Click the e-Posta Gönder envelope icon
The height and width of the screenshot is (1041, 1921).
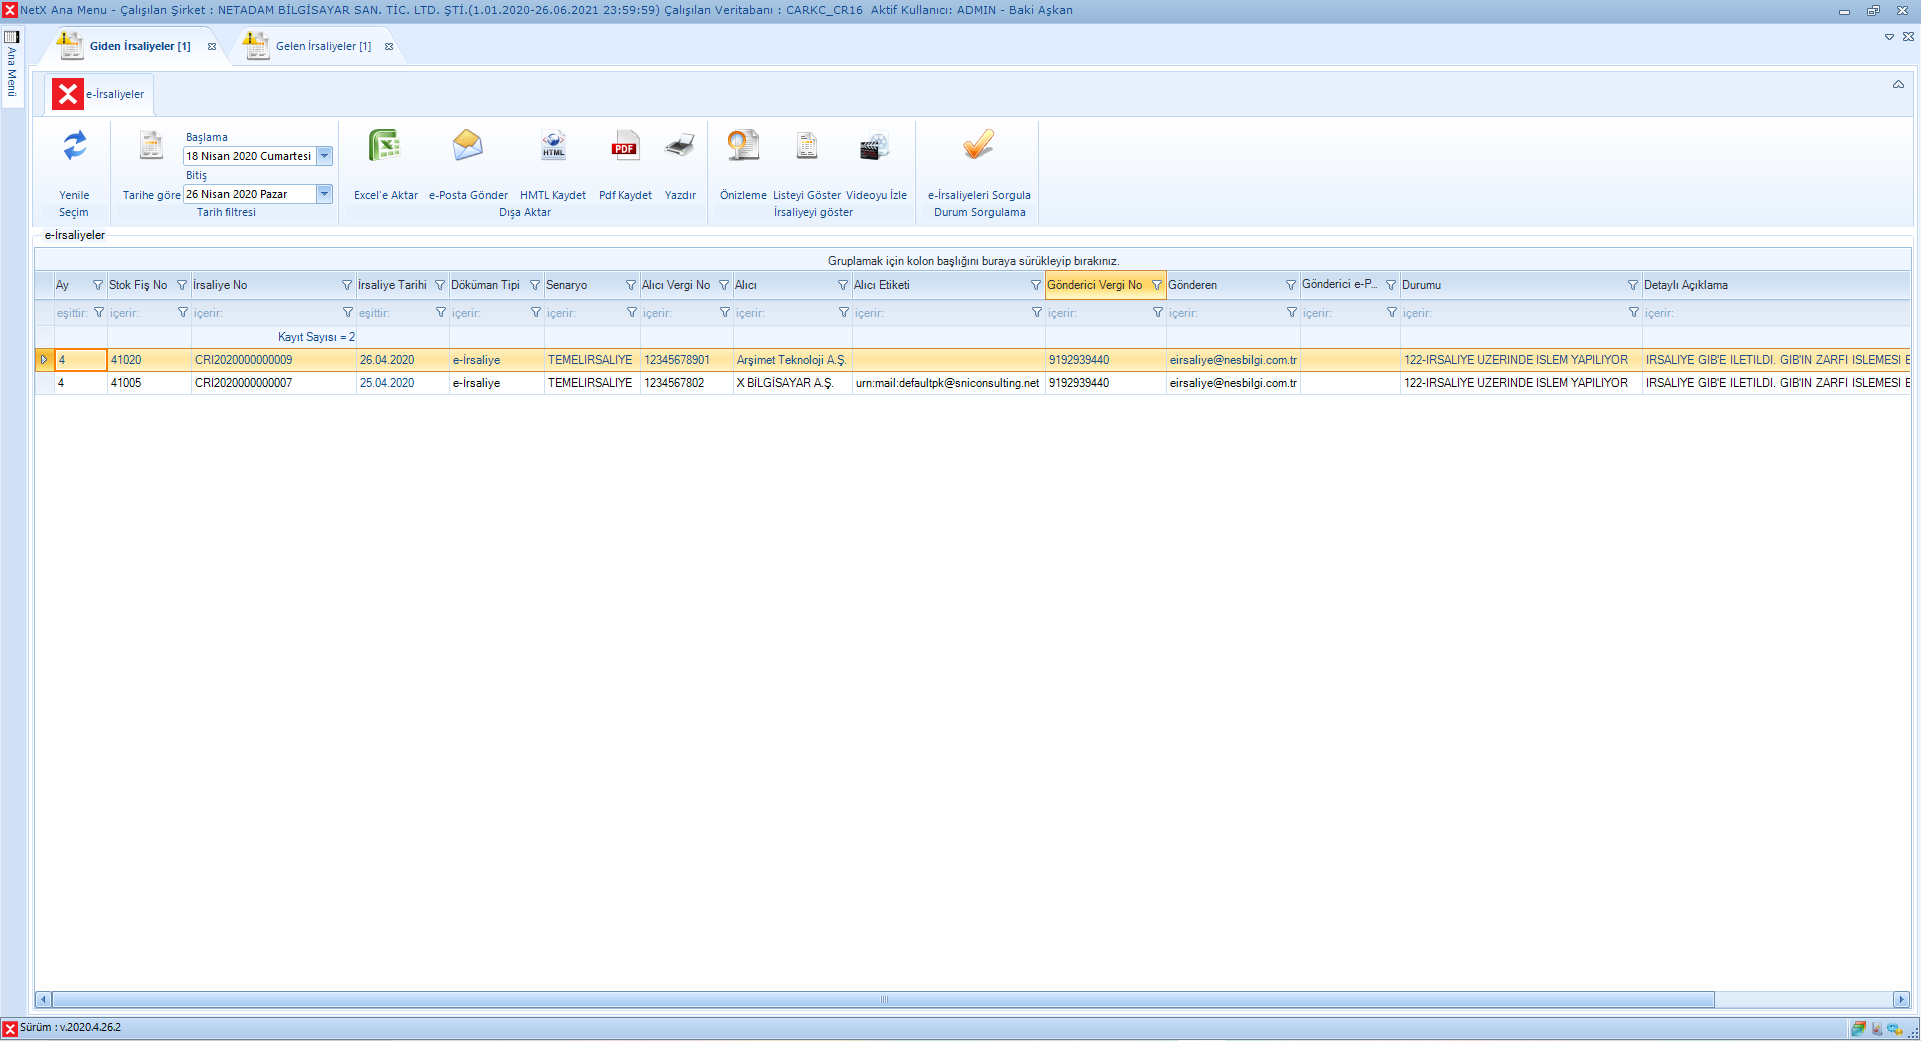point(467,147)
